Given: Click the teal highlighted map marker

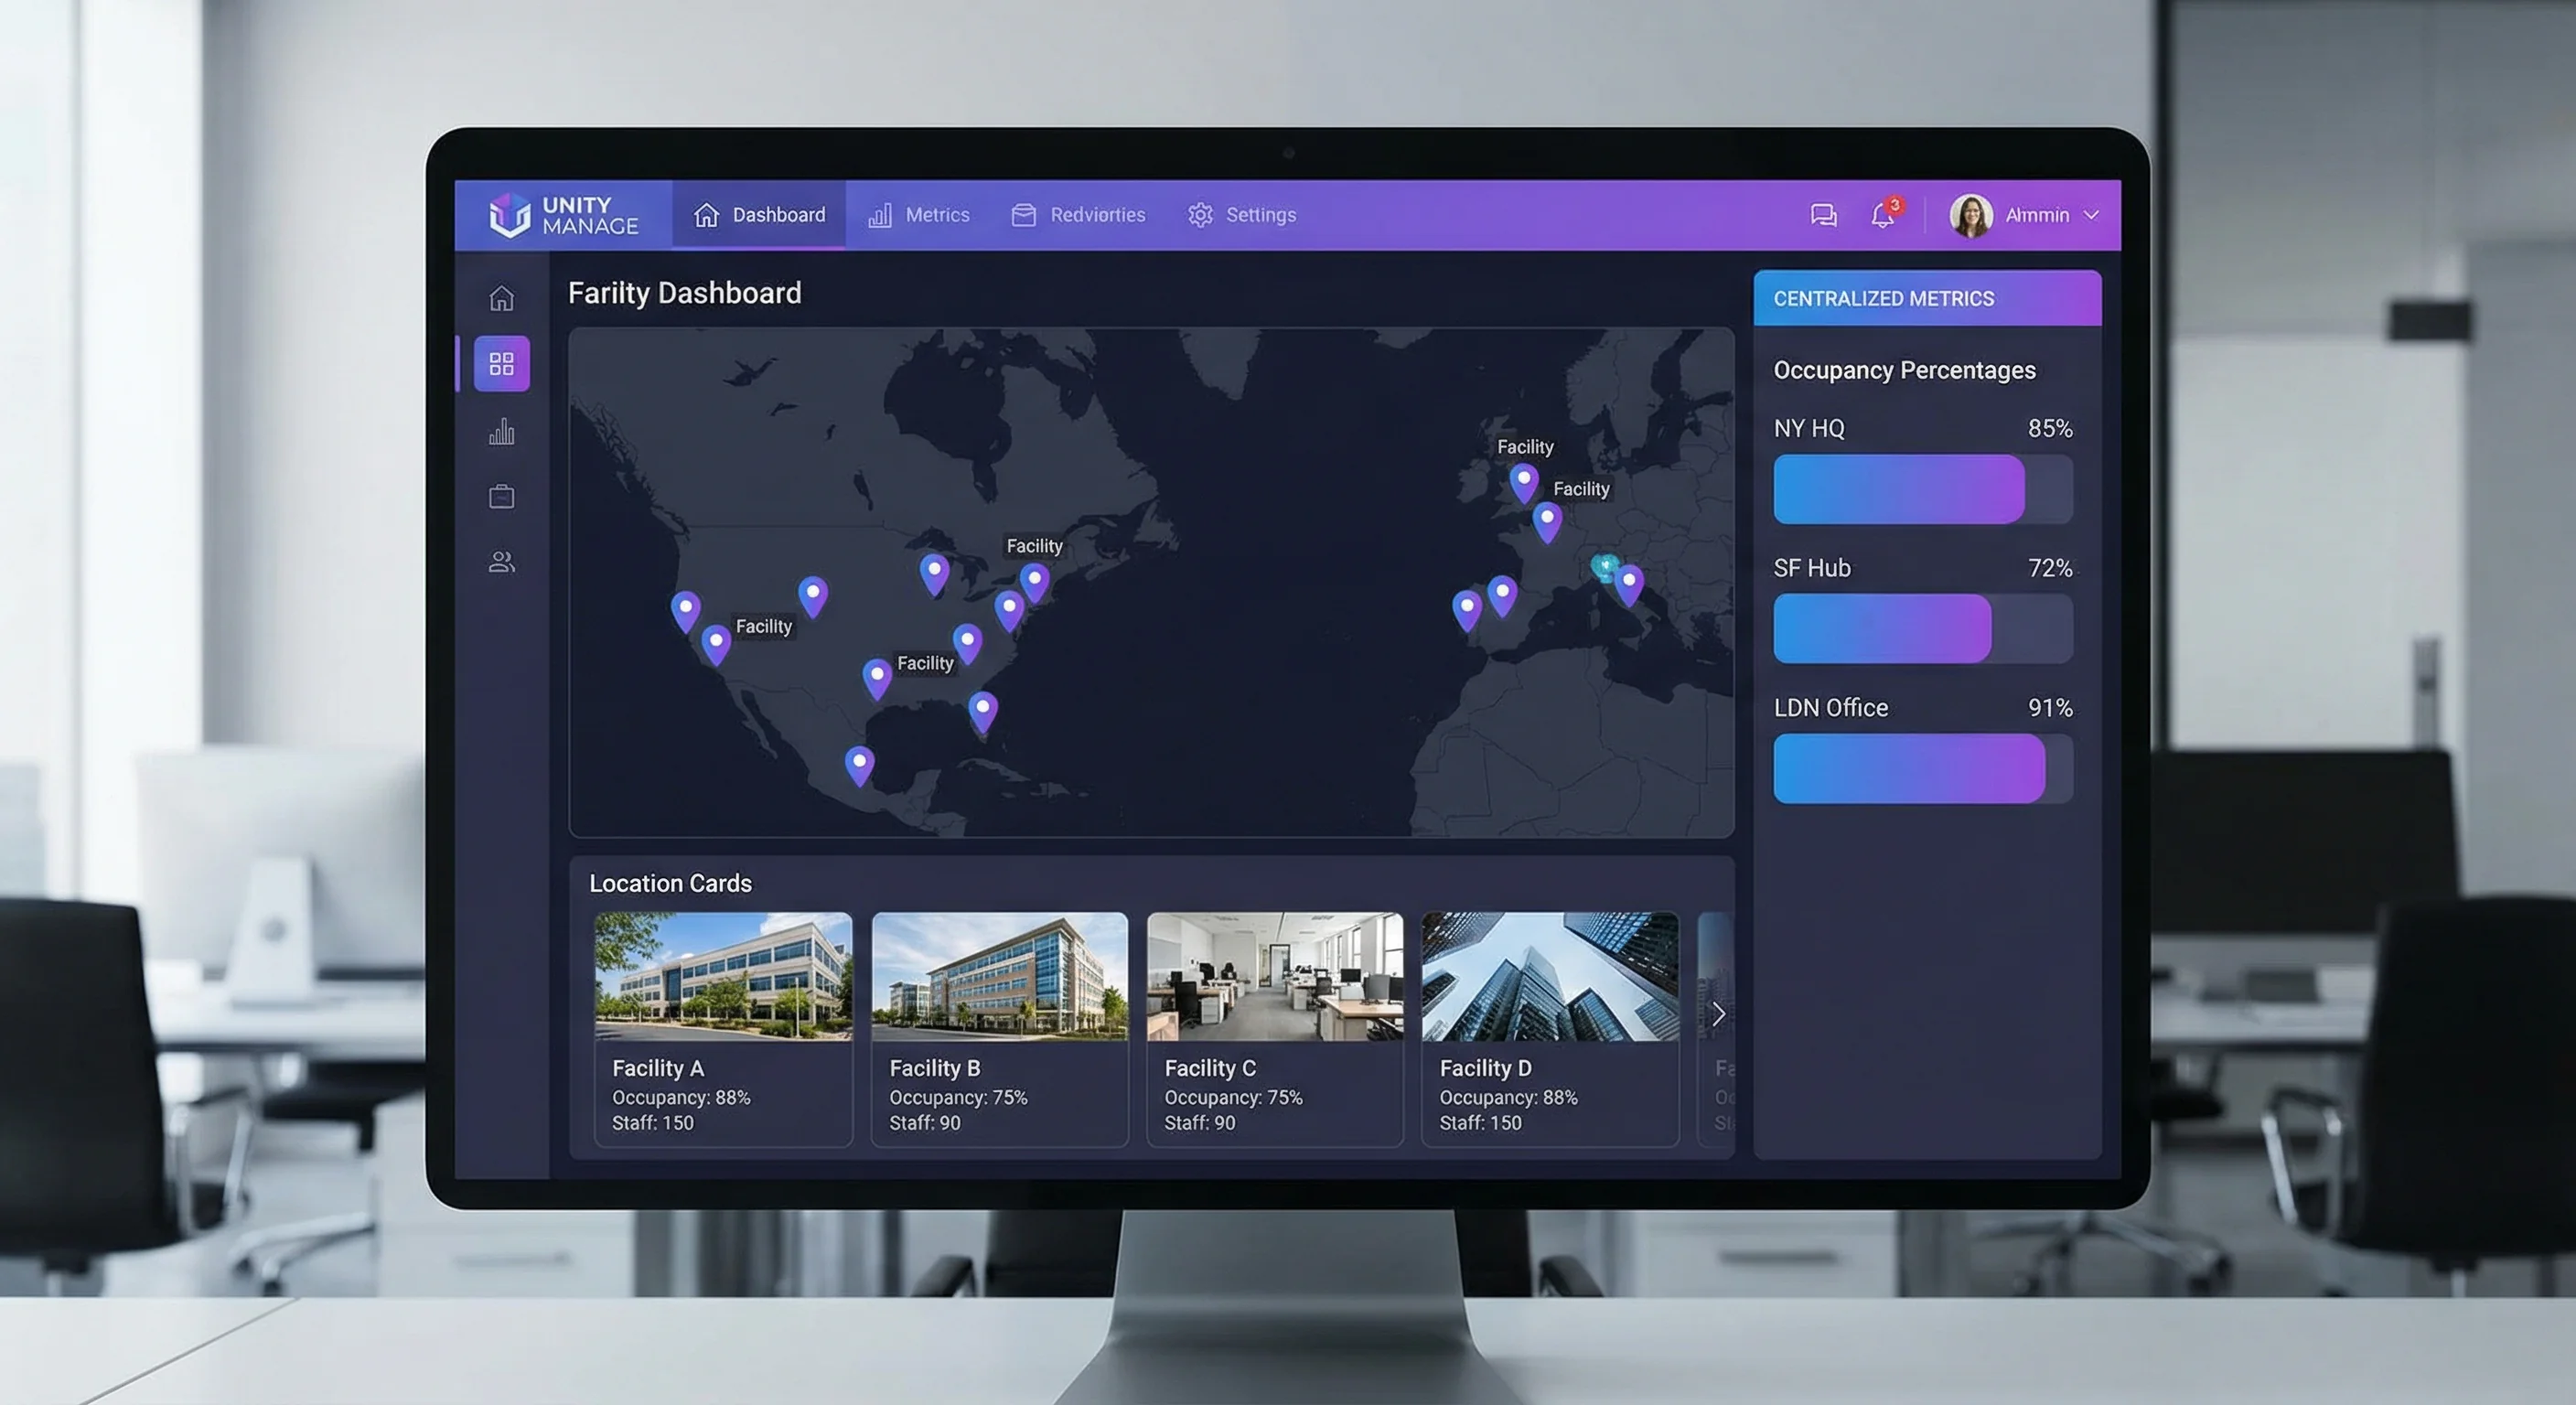Looking at the screenshot, I should pyautogui.click(x=1604, y=567).
